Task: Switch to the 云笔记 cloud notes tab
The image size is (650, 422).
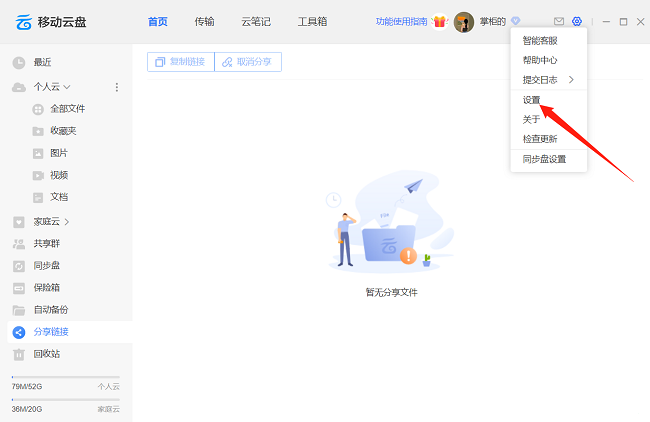Action: [256, 21]
